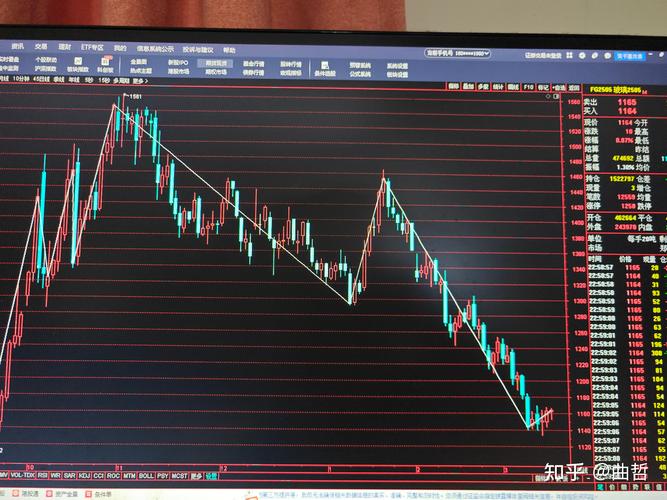The width and height of the screenshot is (667, 500).
Task: Toggle the MACD indicator tab
Action: pos(4,475)
